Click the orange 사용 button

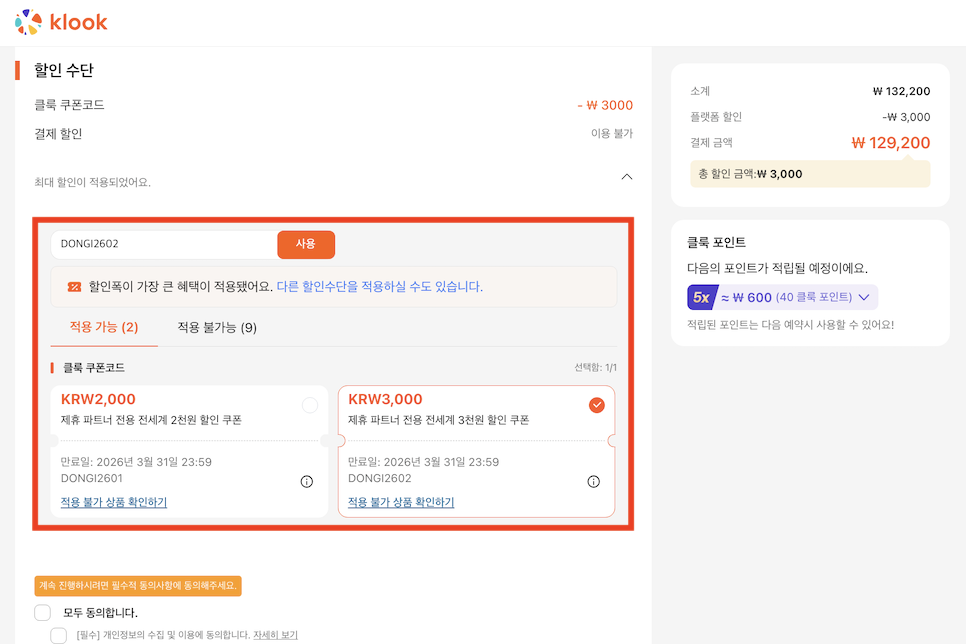click(306, 244)
